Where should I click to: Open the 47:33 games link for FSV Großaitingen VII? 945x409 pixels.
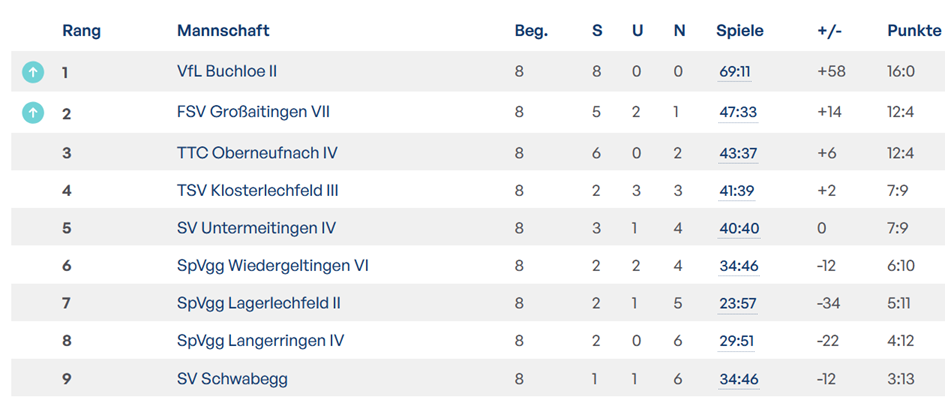click(x=738, y=113)
